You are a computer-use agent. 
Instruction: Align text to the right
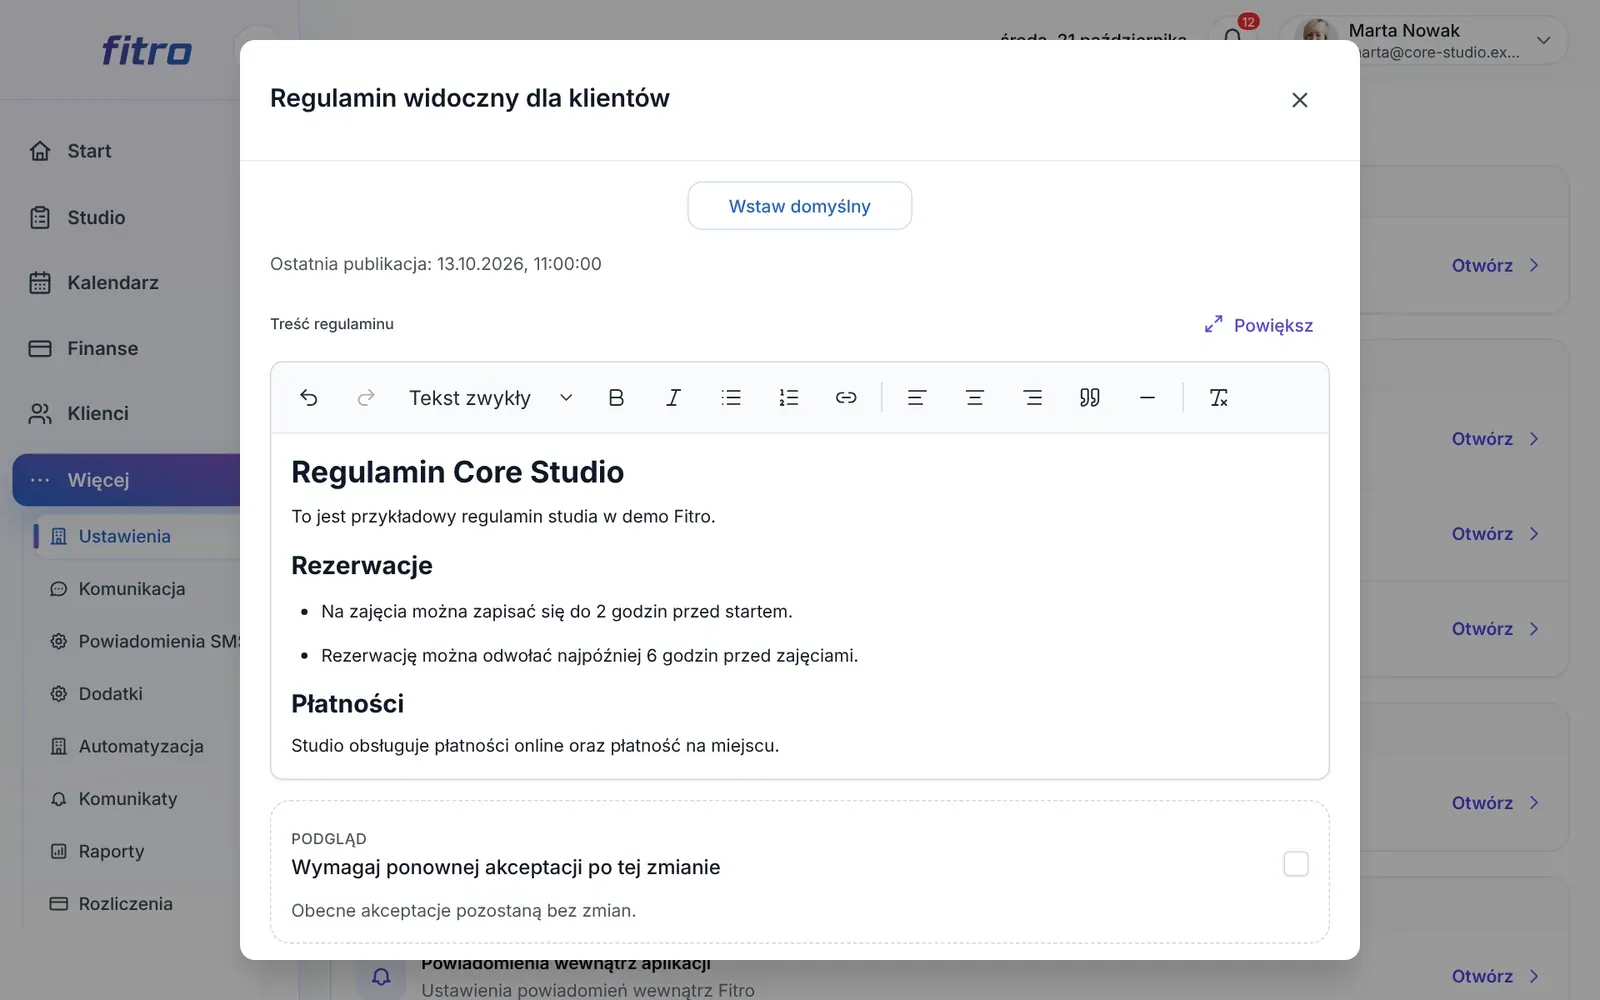[1033, 398]
